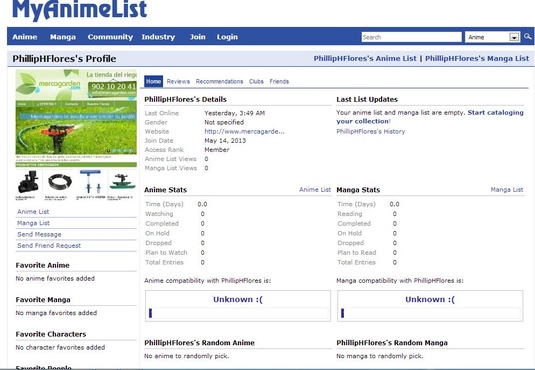Click the 'Member' access rank value
Screen dimensions: 535x370
(217, 150)
